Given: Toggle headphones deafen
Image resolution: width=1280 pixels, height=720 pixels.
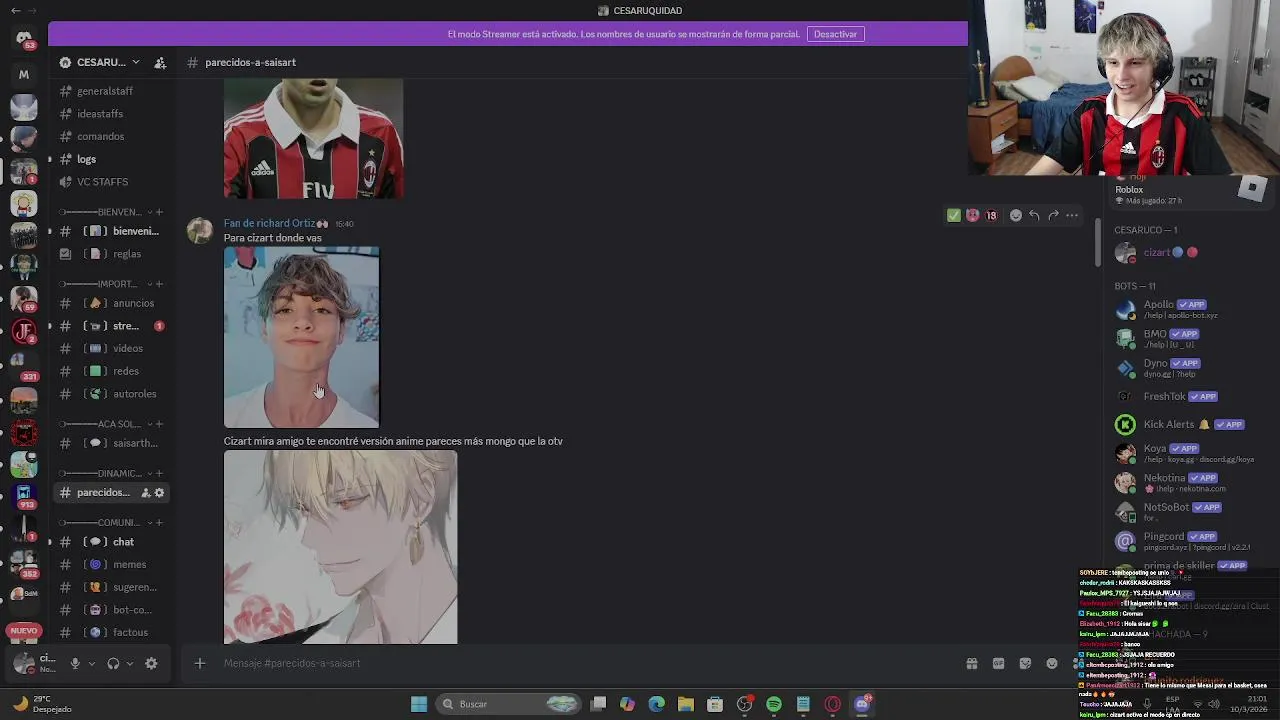Looking at the screenshot, I should point(113,663).
